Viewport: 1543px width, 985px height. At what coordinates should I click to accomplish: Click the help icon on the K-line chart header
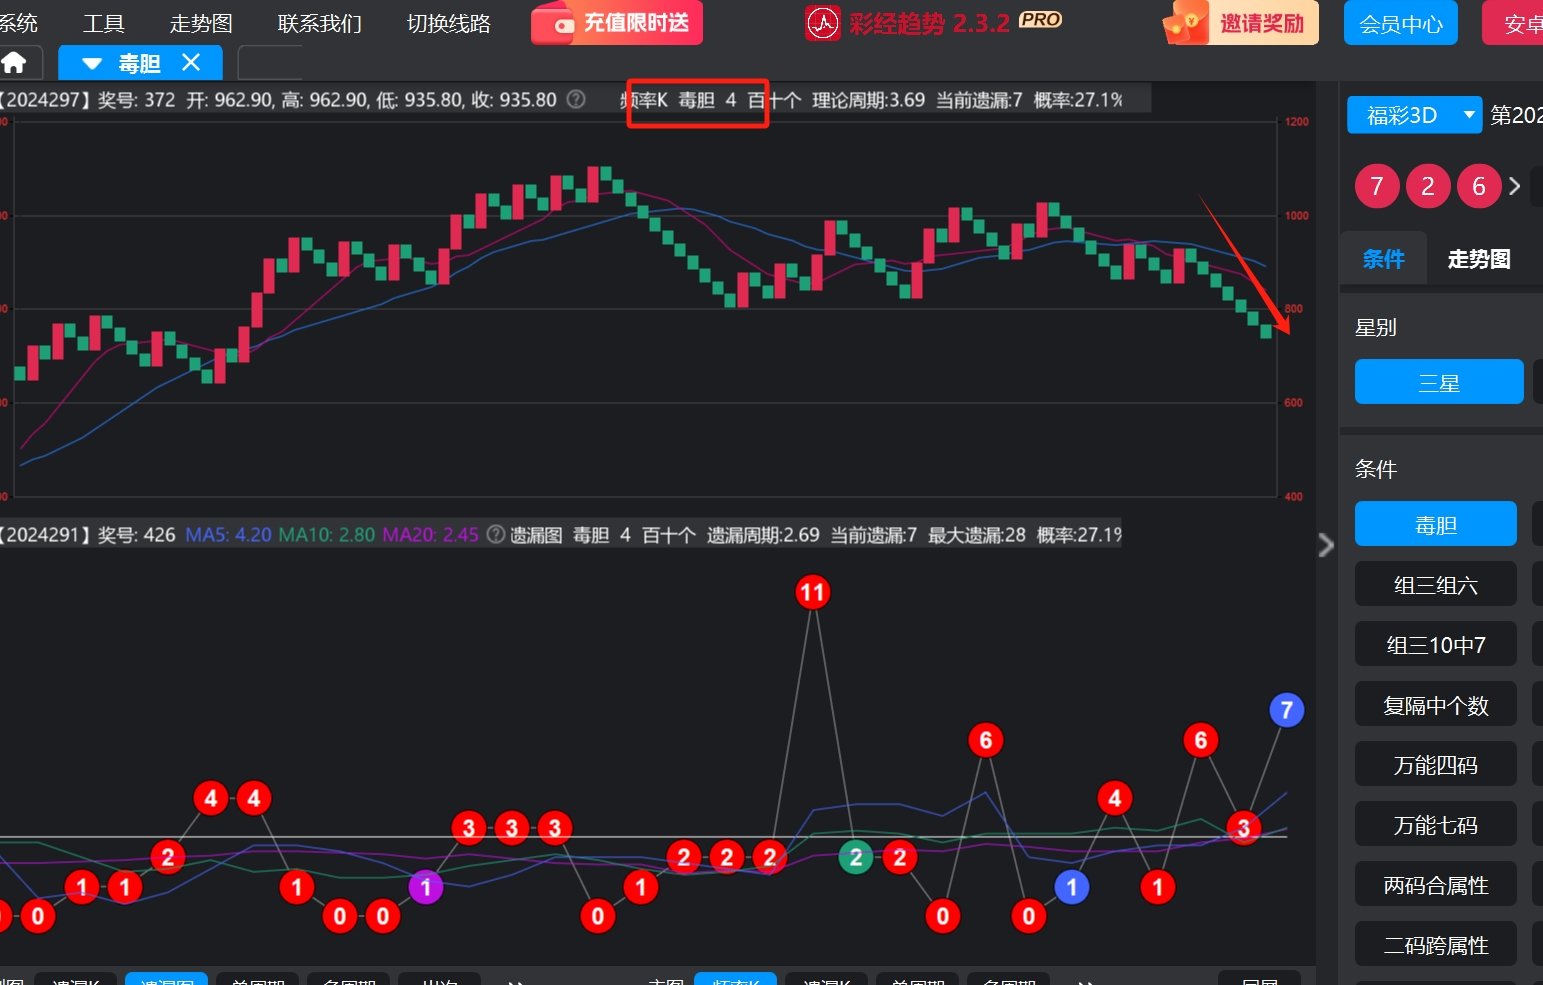(x=576, y=100)
